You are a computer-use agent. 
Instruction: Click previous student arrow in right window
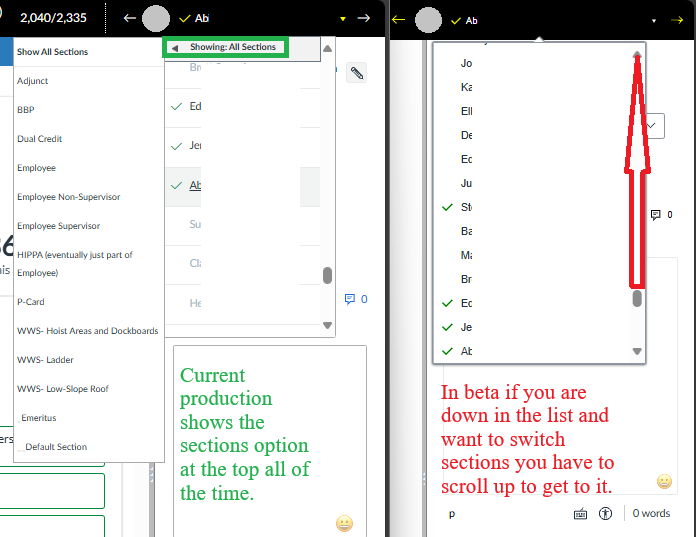click(399, 20)
